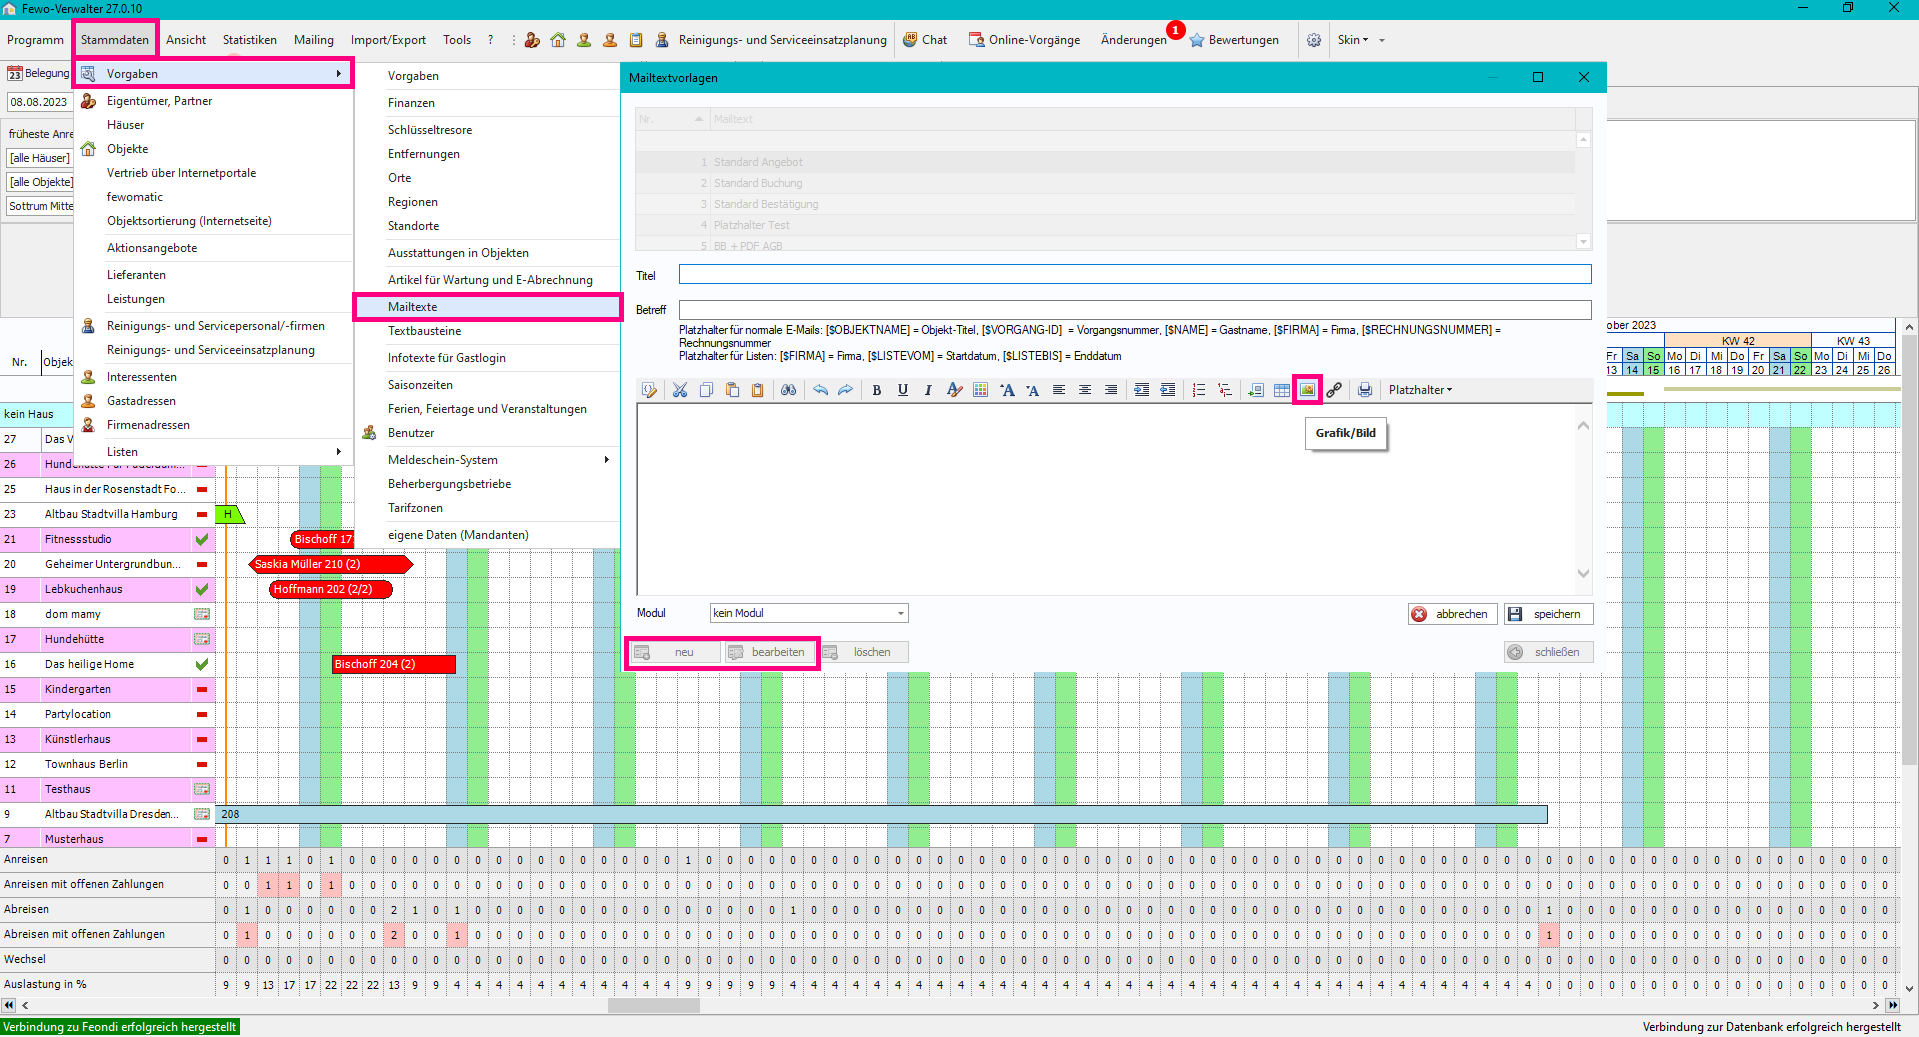Click the Titel input field
Image resolution: width=1919 pixels, height=1037 pixels.
(x=1135, y=274)
